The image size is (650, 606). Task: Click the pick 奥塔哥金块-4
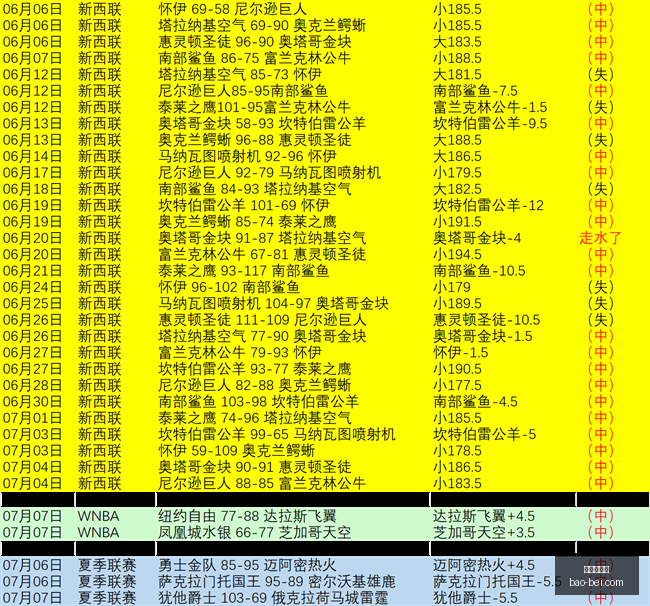477,238
